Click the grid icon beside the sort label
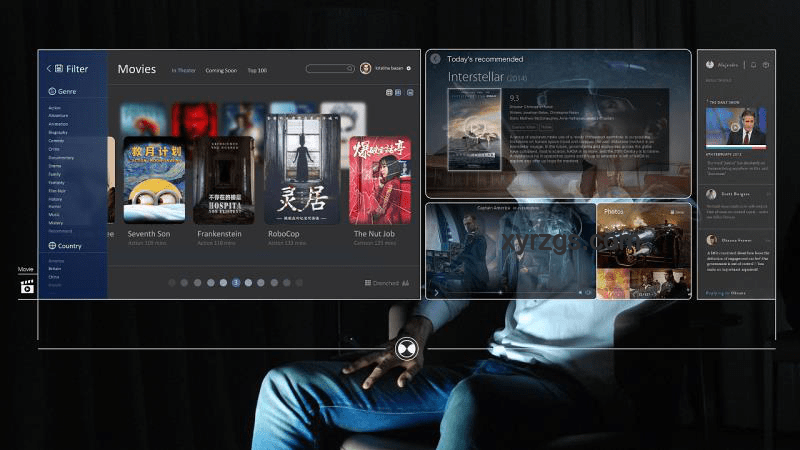The image size is (800, 450). [x=368, y=283]
